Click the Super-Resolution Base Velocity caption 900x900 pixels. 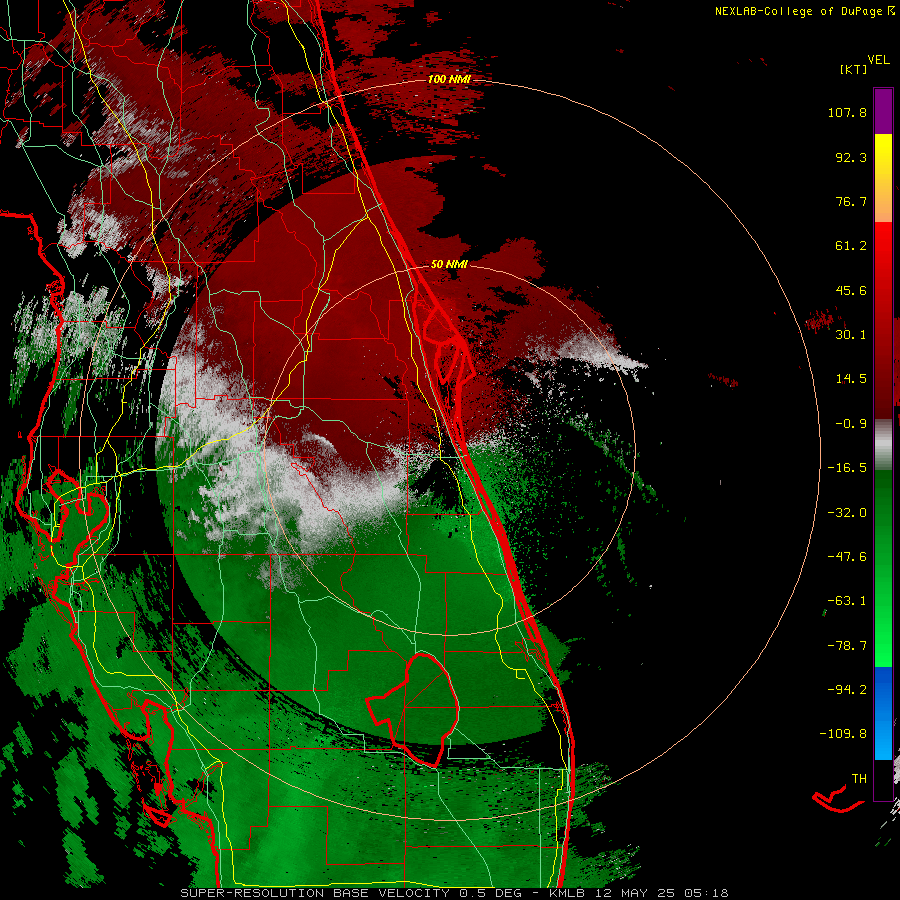point(454,893)
